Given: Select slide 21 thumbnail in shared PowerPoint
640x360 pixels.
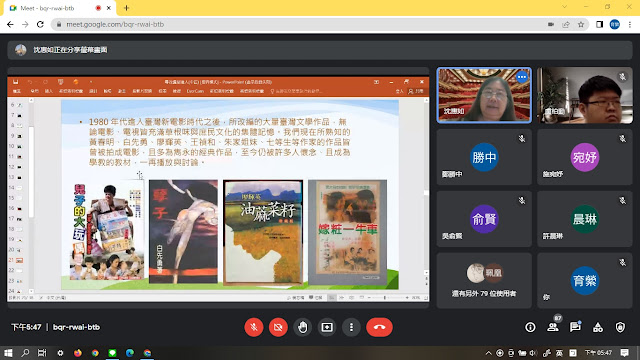Looking at the screenshot, I should coord(19,260).
